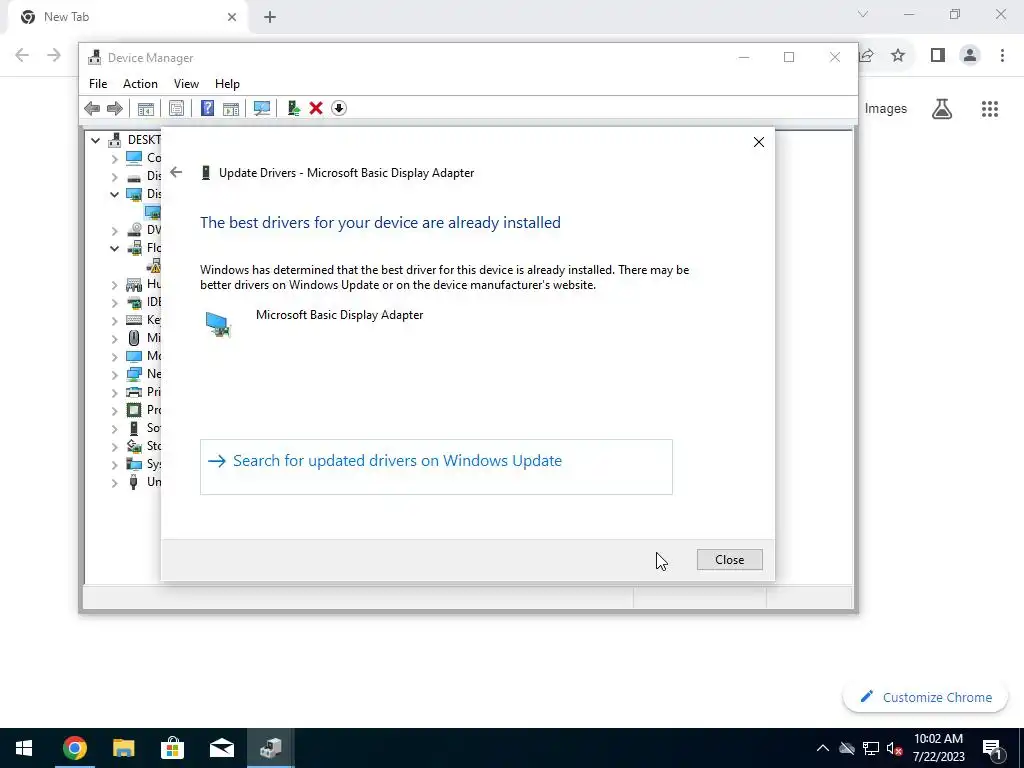This screenshot has width=1024, height=768.
Task: Close the New Tab tab in Chrome
Action: click(231, 17)
